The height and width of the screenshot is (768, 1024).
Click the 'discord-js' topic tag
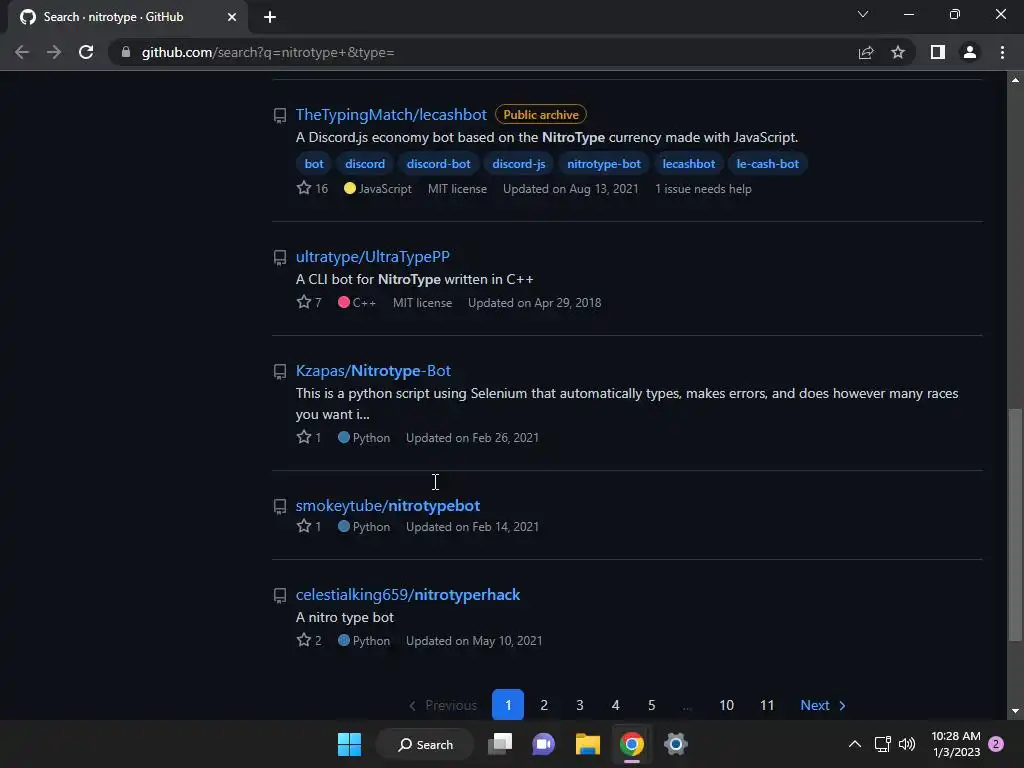click(x=519, y=164)
